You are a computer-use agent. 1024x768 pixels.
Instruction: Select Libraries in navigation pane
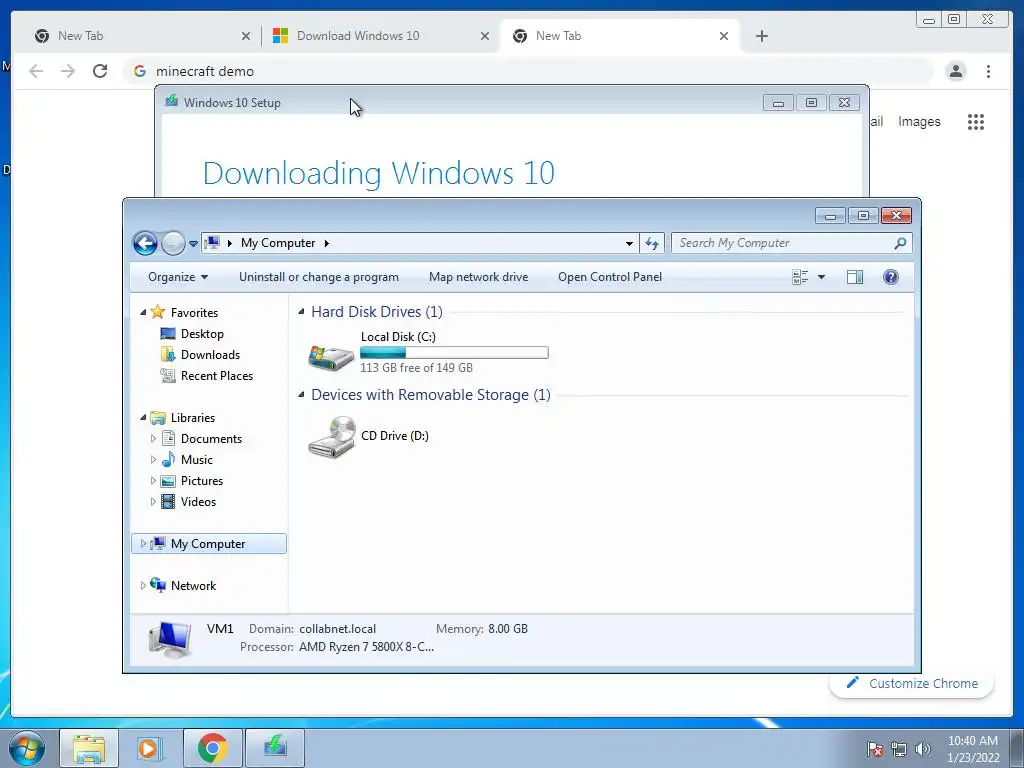(193, 418)
